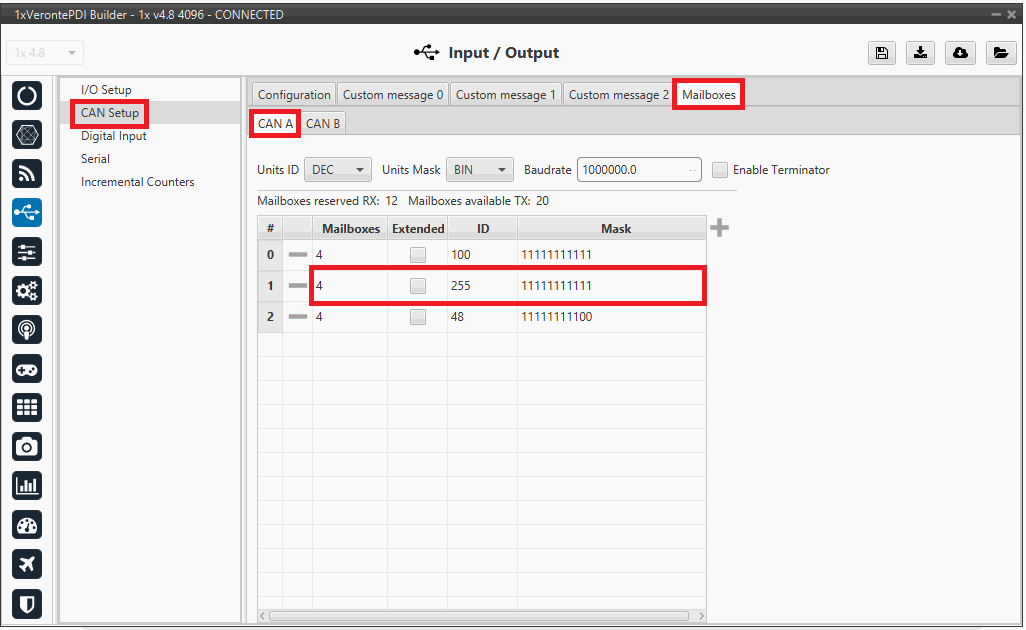Viewport: 1026px width, 630px height.
Task: Open the Units ID DEC dropdown
Action: click(x=337, y=170)
